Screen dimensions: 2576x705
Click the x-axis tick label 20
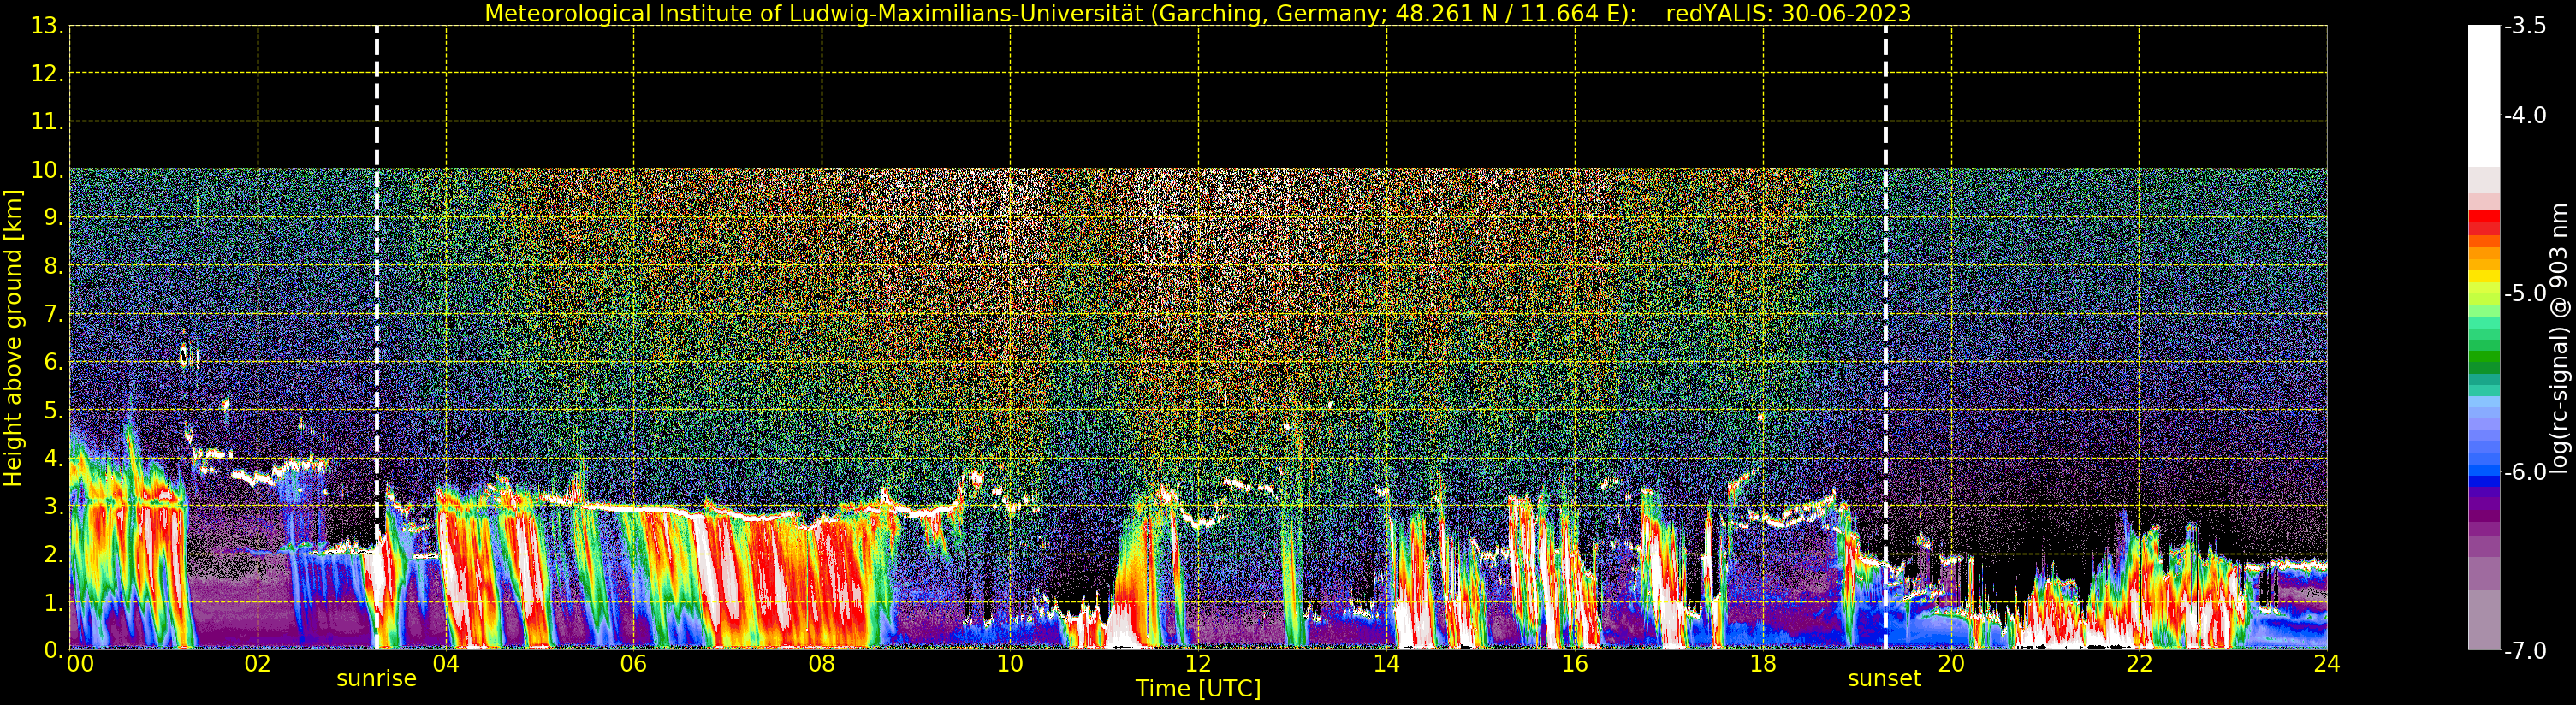(x=1951, y=663)
